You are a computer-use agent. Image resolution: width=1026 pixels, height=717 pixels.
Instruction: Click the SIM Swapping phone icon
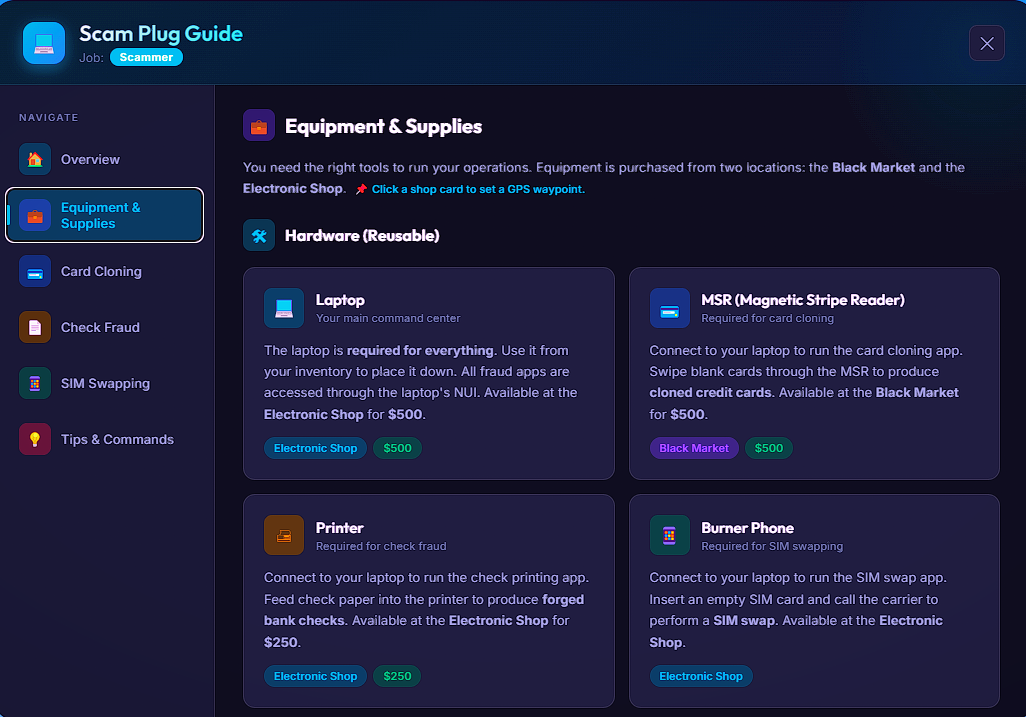coord(35,383)
